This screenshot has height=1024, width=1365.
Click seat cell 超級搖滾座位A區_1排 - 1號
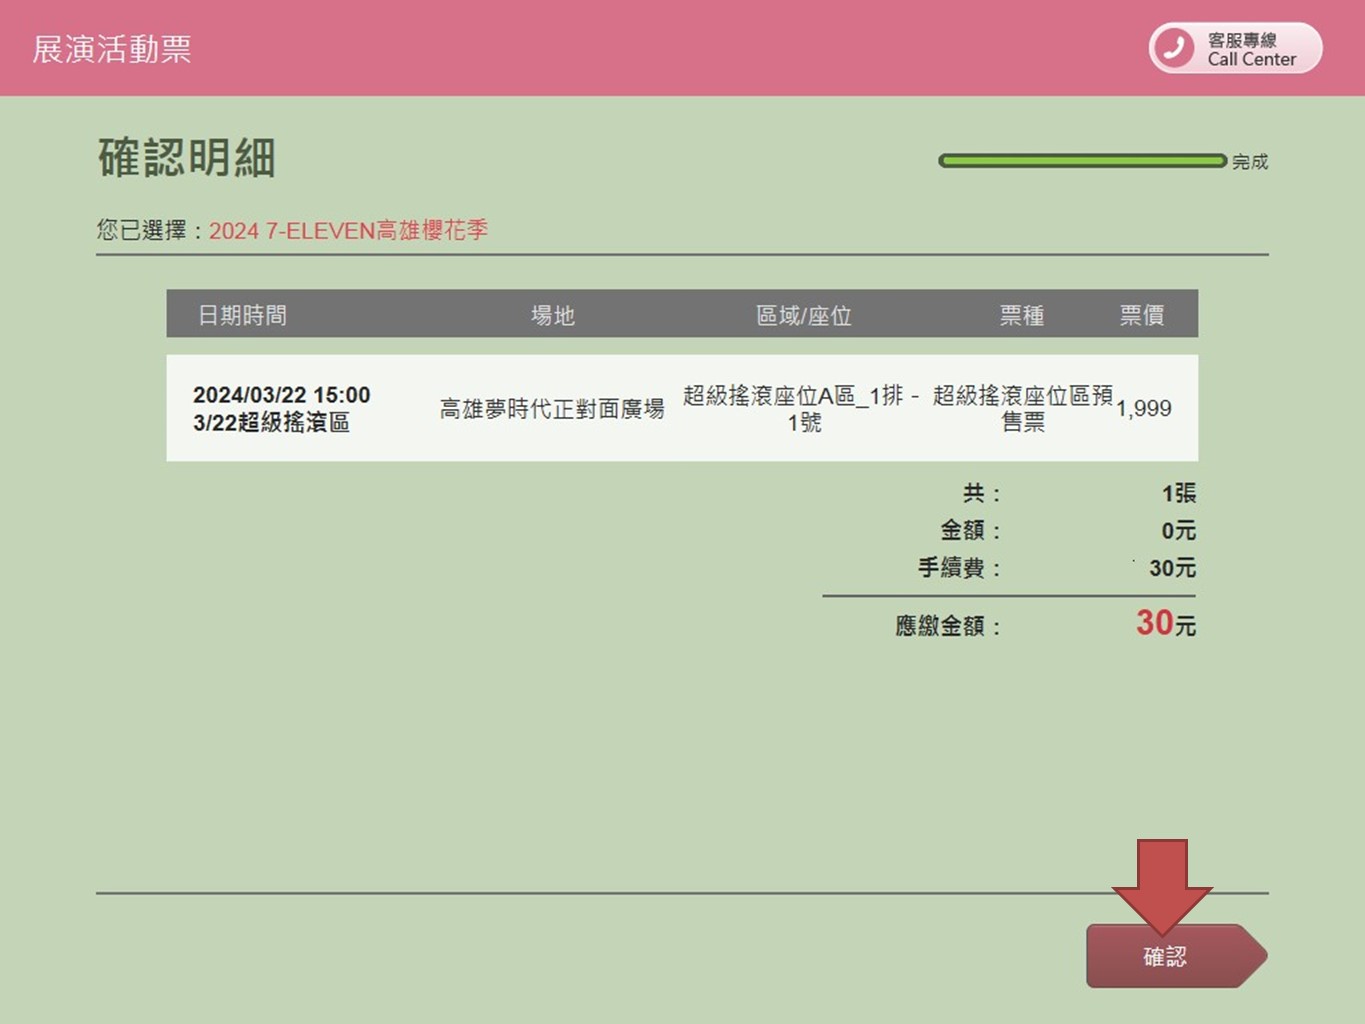click(x=802, y=409)
